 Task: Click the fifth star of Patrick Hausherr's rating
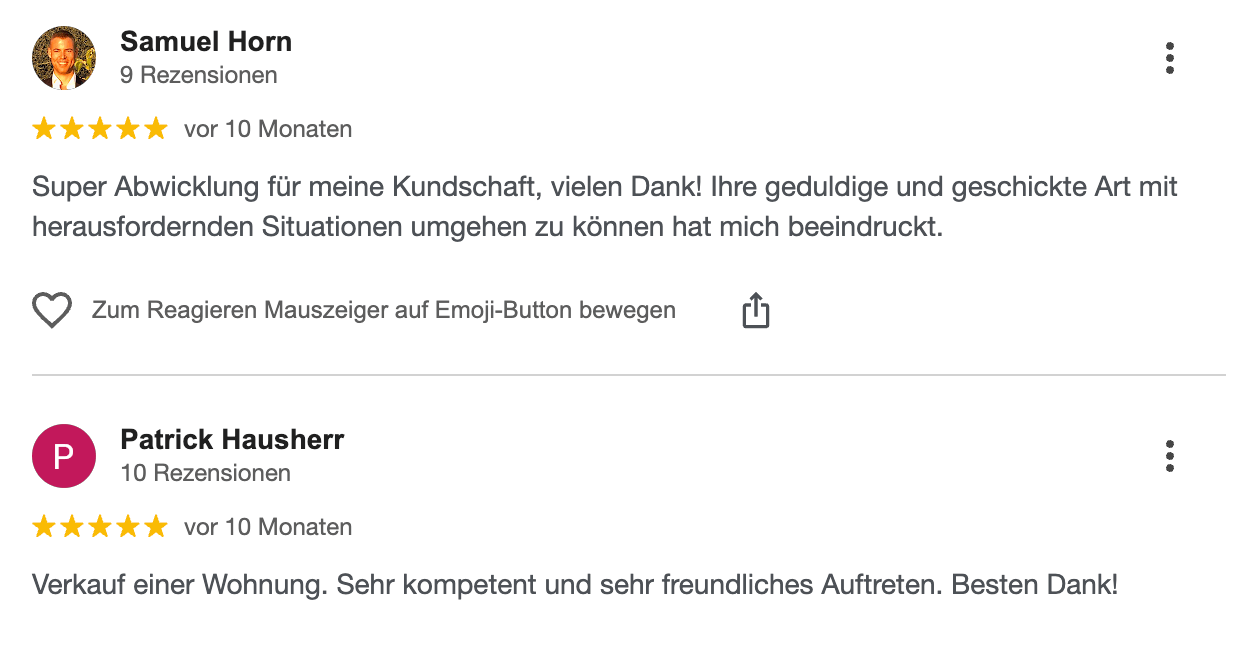[x=155, y=527]
